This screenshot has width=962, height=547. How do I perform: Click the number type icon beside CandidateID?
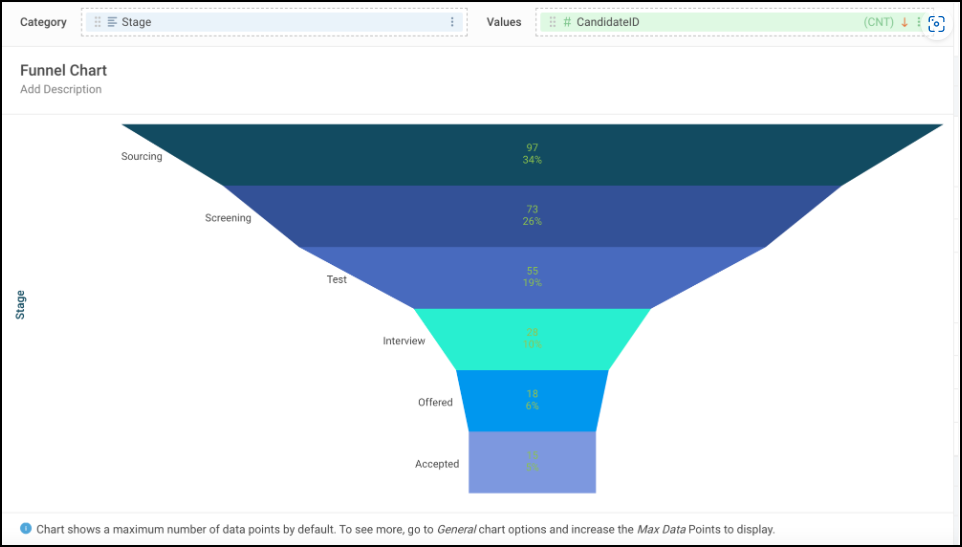click(567, 22)
